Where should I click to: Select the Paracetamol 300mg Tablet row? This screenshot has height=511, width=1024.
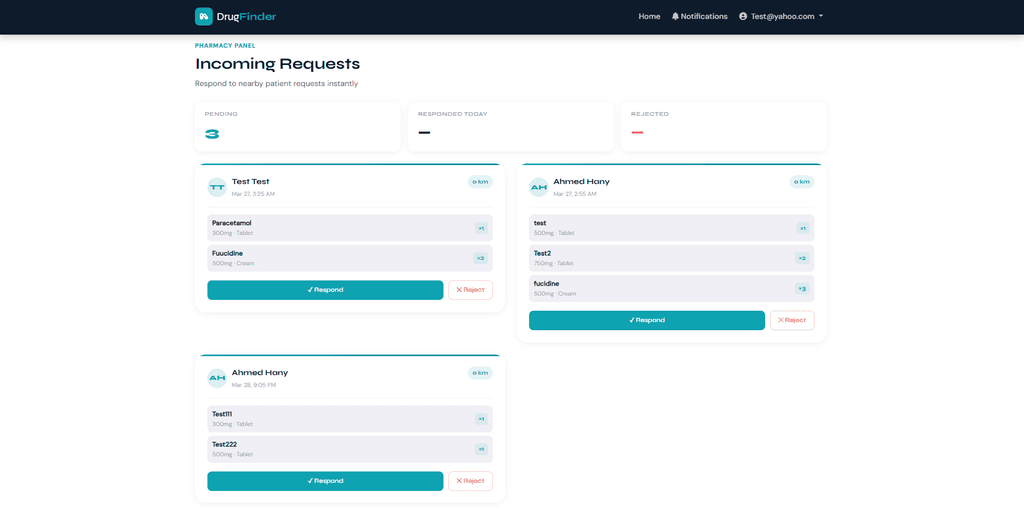point(350,228)
